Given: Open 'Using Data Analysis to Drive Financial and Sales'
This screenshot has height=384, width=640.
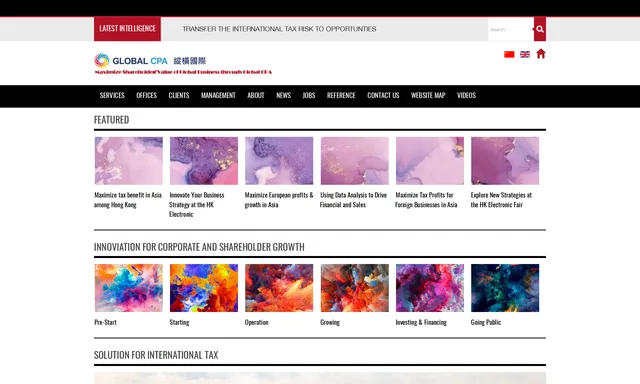Looking at the screenshot, I should coord(353,200).
